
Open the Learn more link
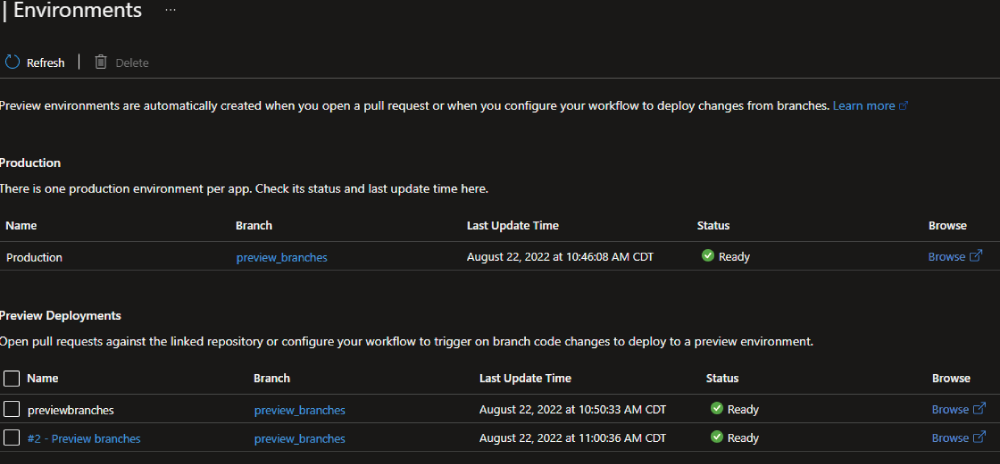click(864, 106)
